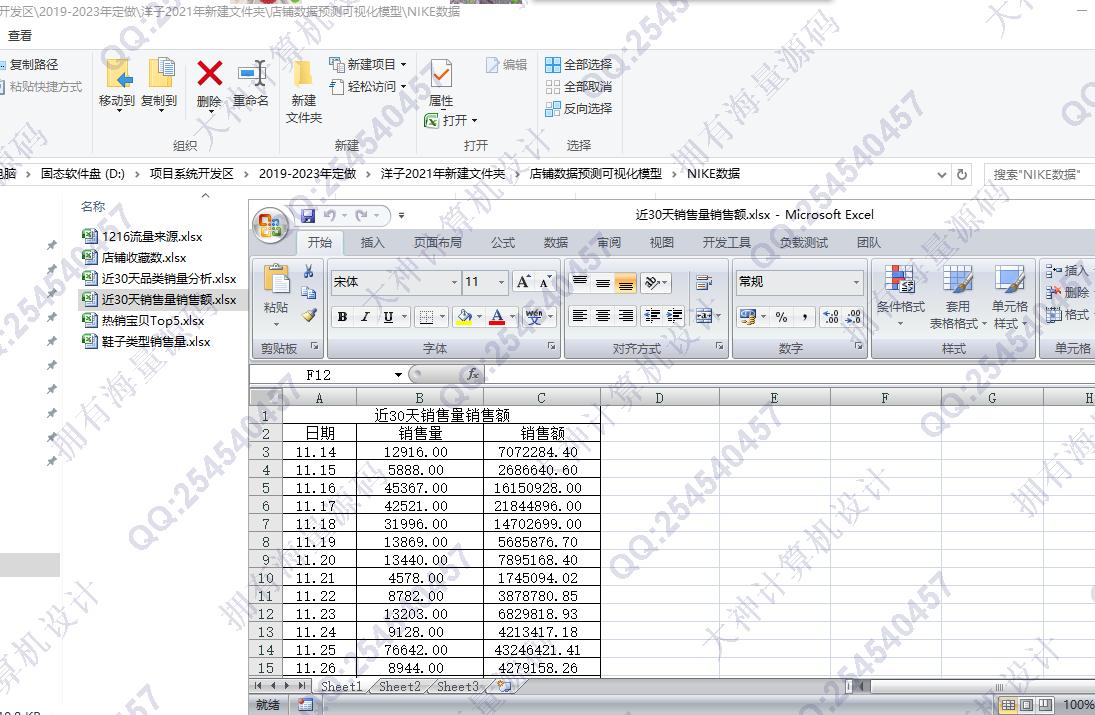Decrease font size with small A icon
The width and height of the screenshot is (1095, 715).
pyautogui.click(x=545, y=281)
